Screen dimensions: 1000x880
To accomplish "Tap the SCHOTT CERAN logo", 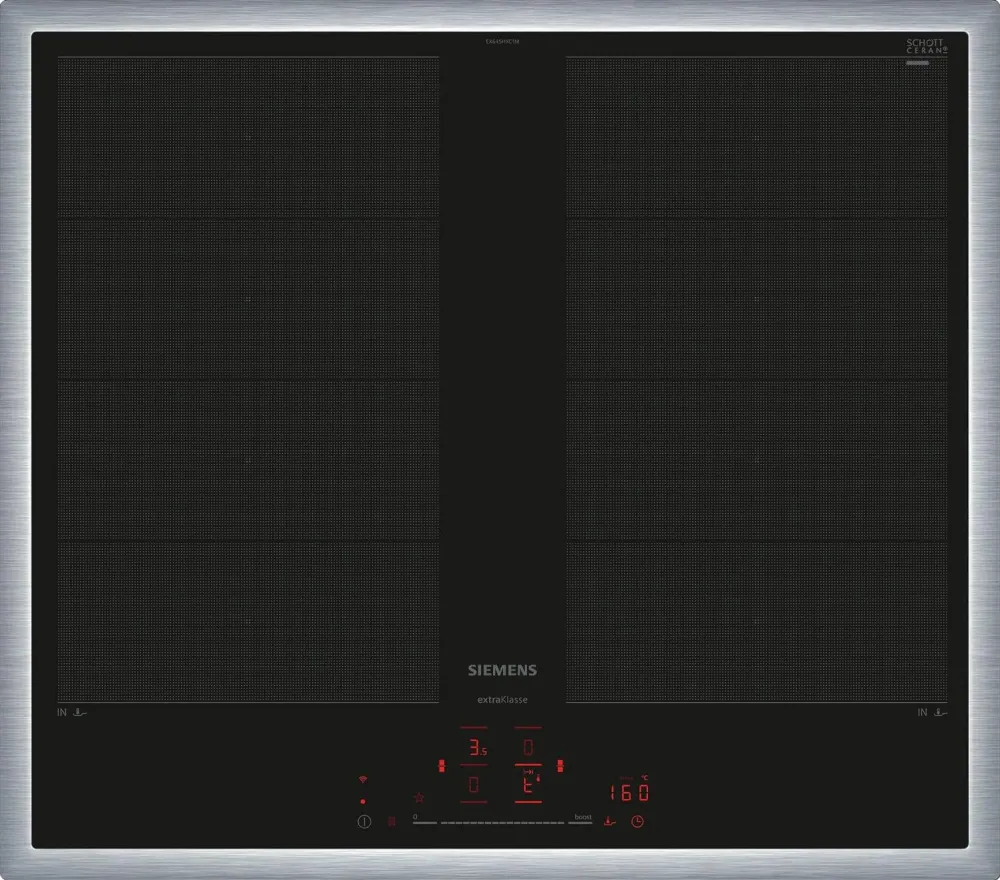I will click(x=927, y=46).
